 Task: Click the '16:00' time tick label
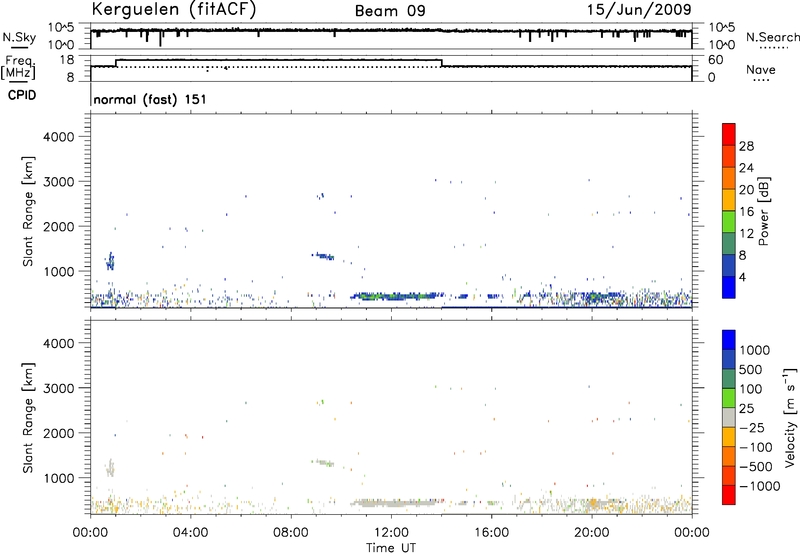point(491,533)
